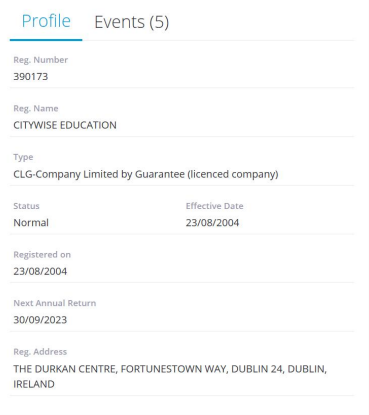Viewport: 369px width, 415px height.
Task: Click the Status label
Action: click(x=26, y=206)
